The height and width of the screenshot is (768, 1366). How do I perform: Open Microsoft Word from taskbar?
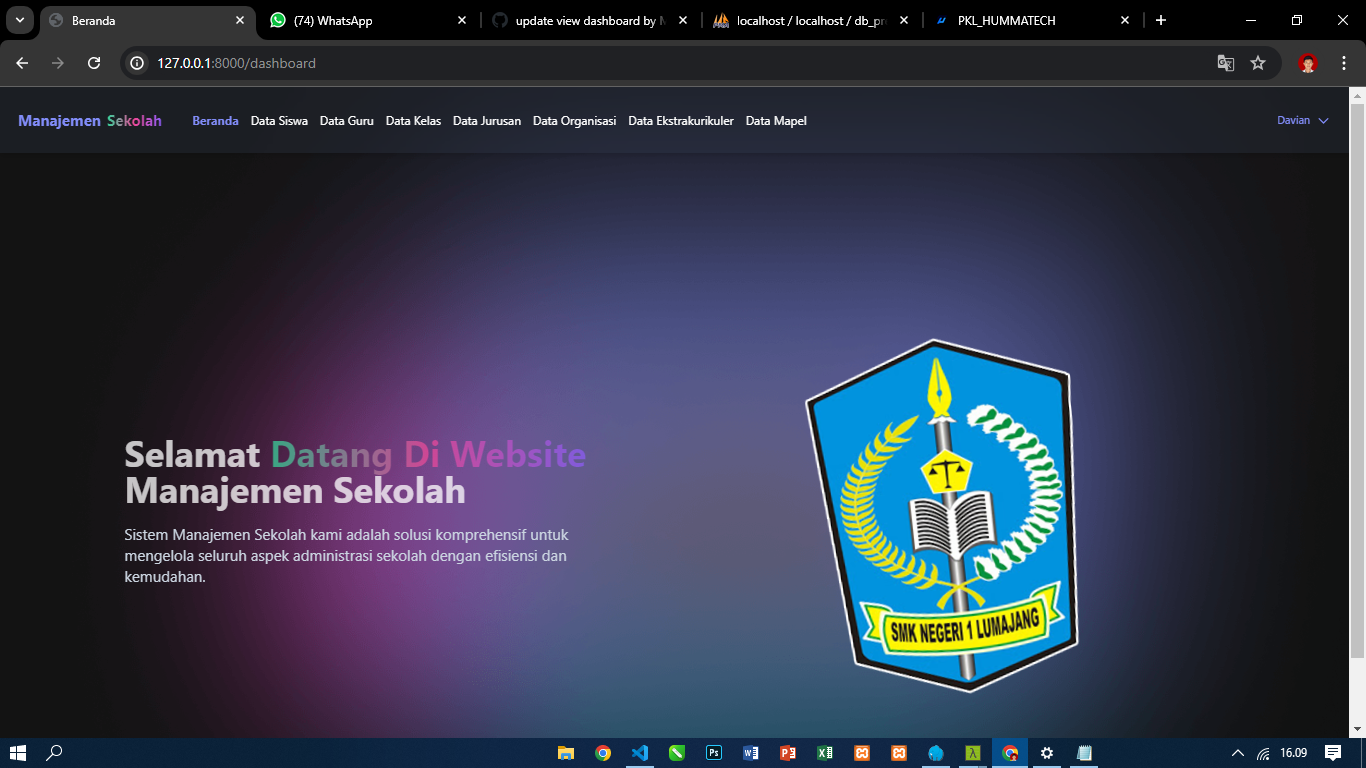(751, 753)
